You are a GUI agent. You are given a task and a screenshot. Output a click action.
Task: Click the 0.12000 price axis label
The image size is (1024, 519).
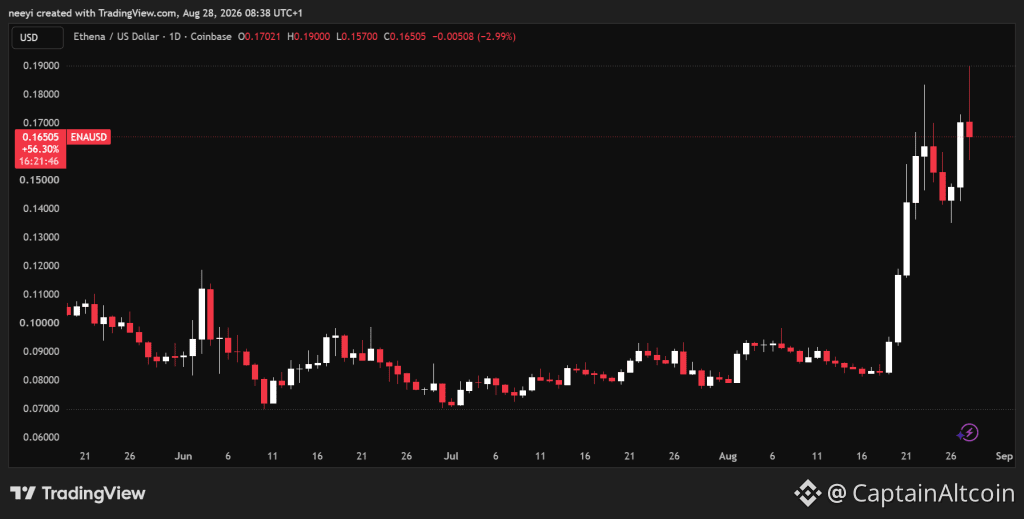(x=40, y=266)
